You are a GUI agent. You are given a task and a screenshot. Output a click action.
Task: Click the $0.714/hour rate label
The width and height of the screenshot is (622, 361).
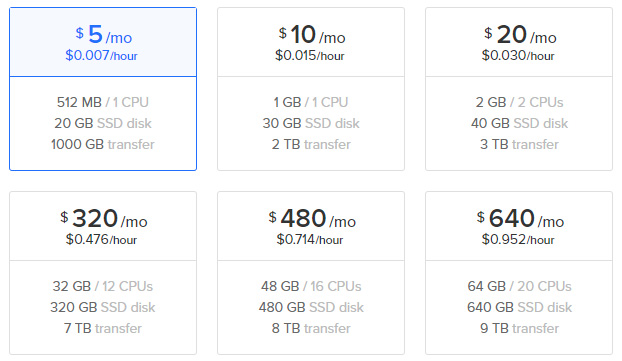click(310, 239)
